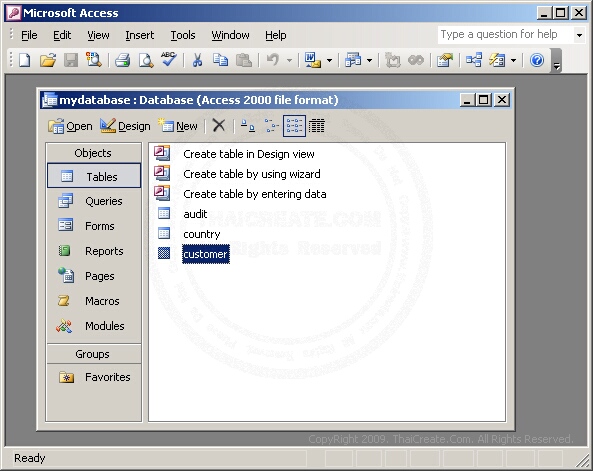Open dropdown next to New Object icon

(x=513, y=60)
